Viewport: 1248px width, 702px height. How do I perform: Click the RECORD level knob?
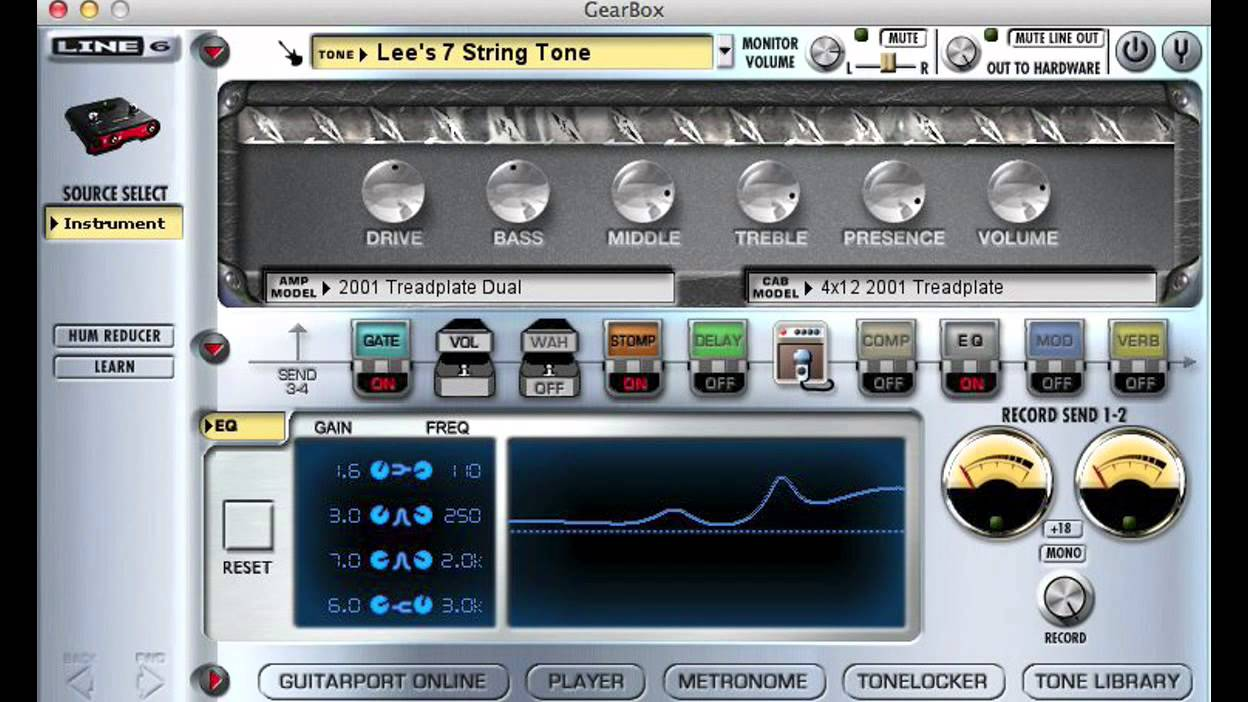pyautogui.click(x=1063, y=599)
